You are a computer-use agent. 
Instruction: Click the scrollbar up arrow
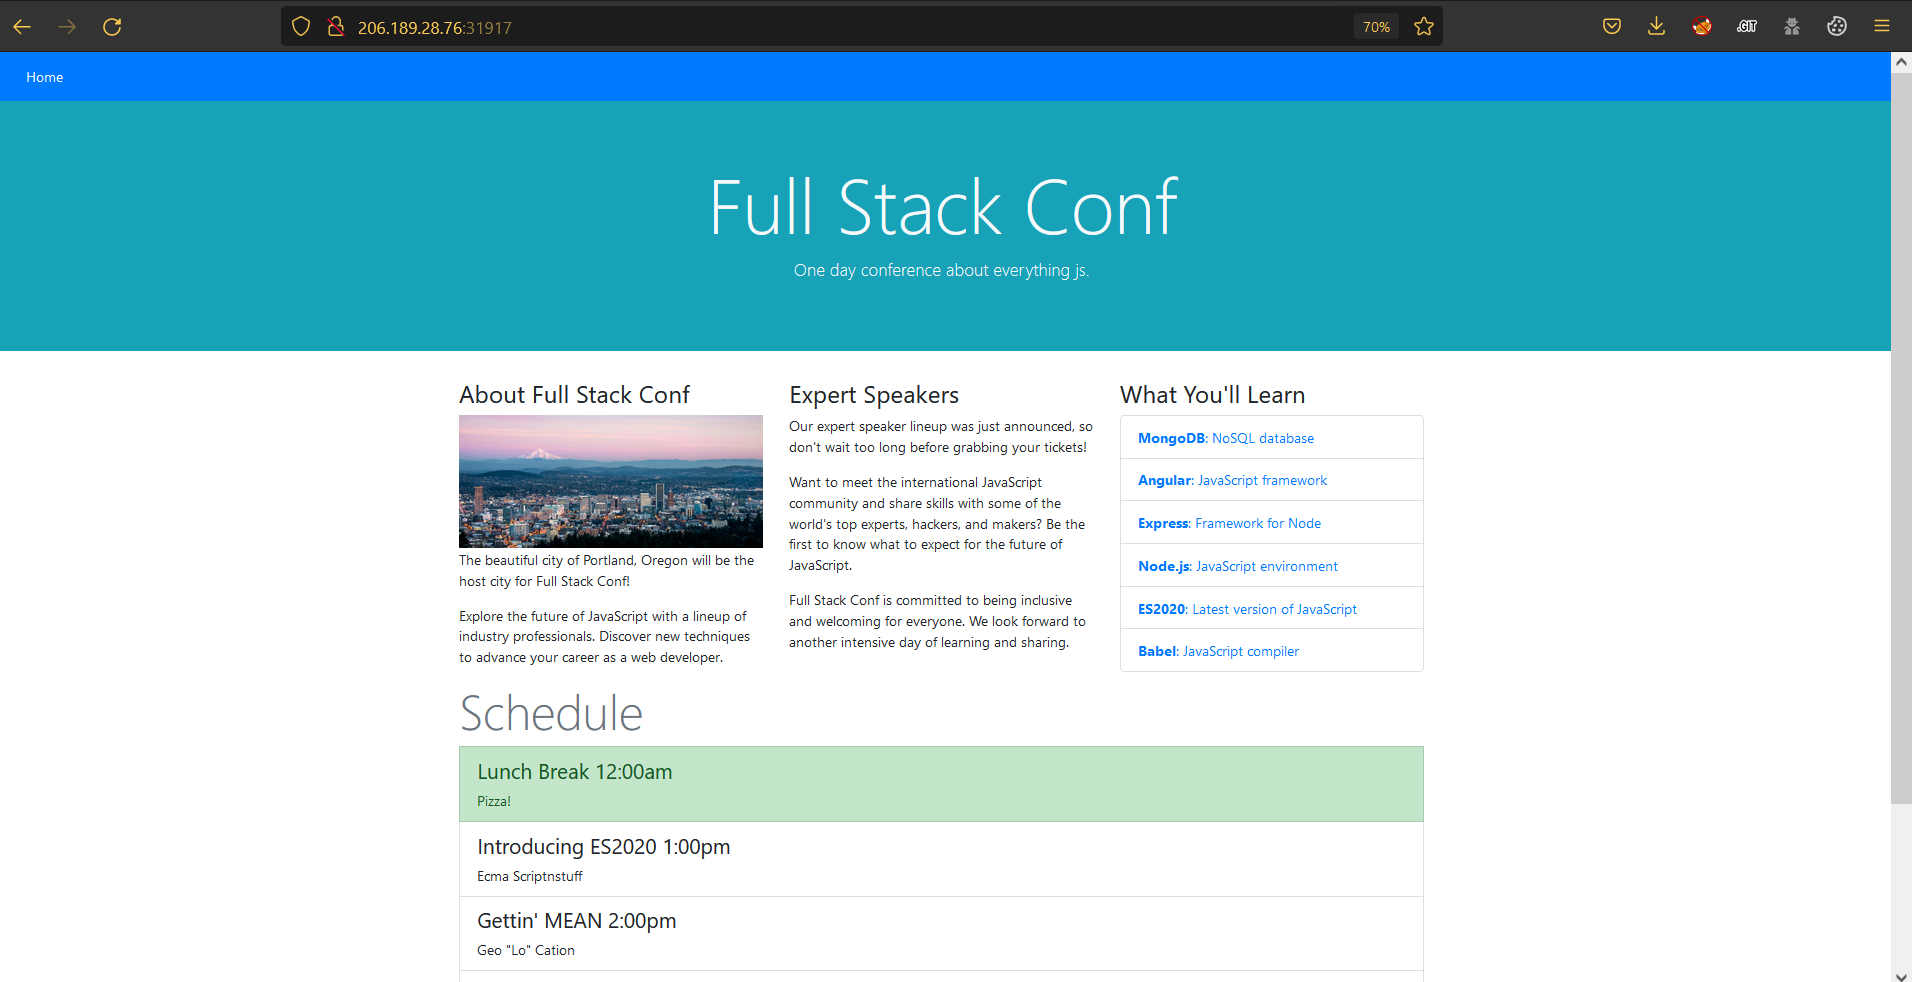[1901, 62]
